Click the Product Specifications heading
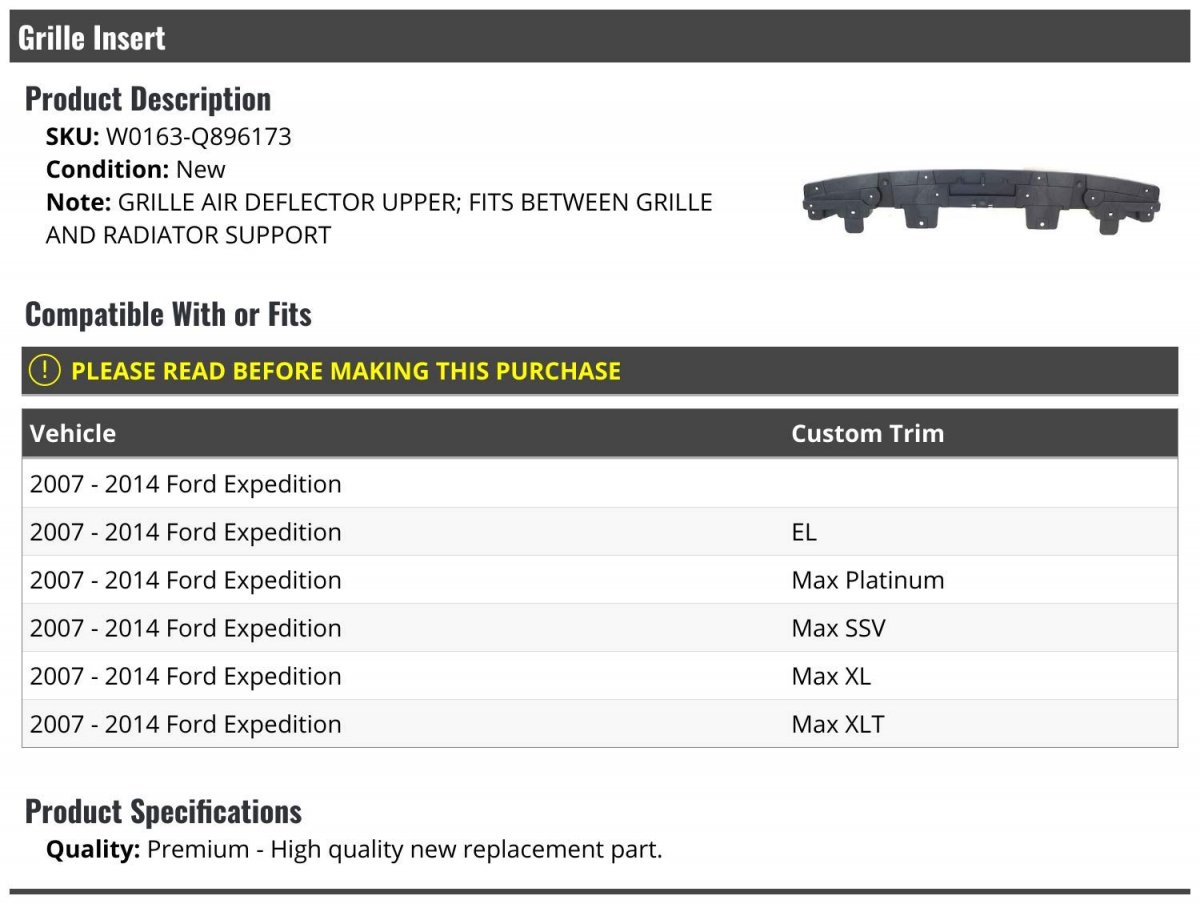Screen dimensions: 1200x904 point(163,811)
